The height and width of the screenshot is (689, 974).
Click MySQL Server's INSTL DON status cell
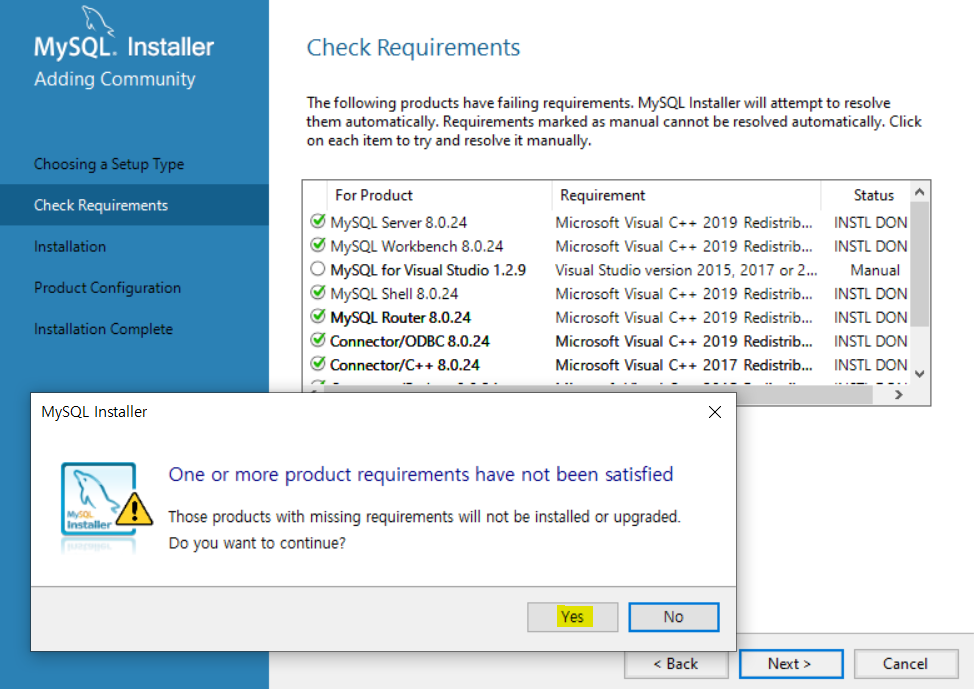point(870,222)
